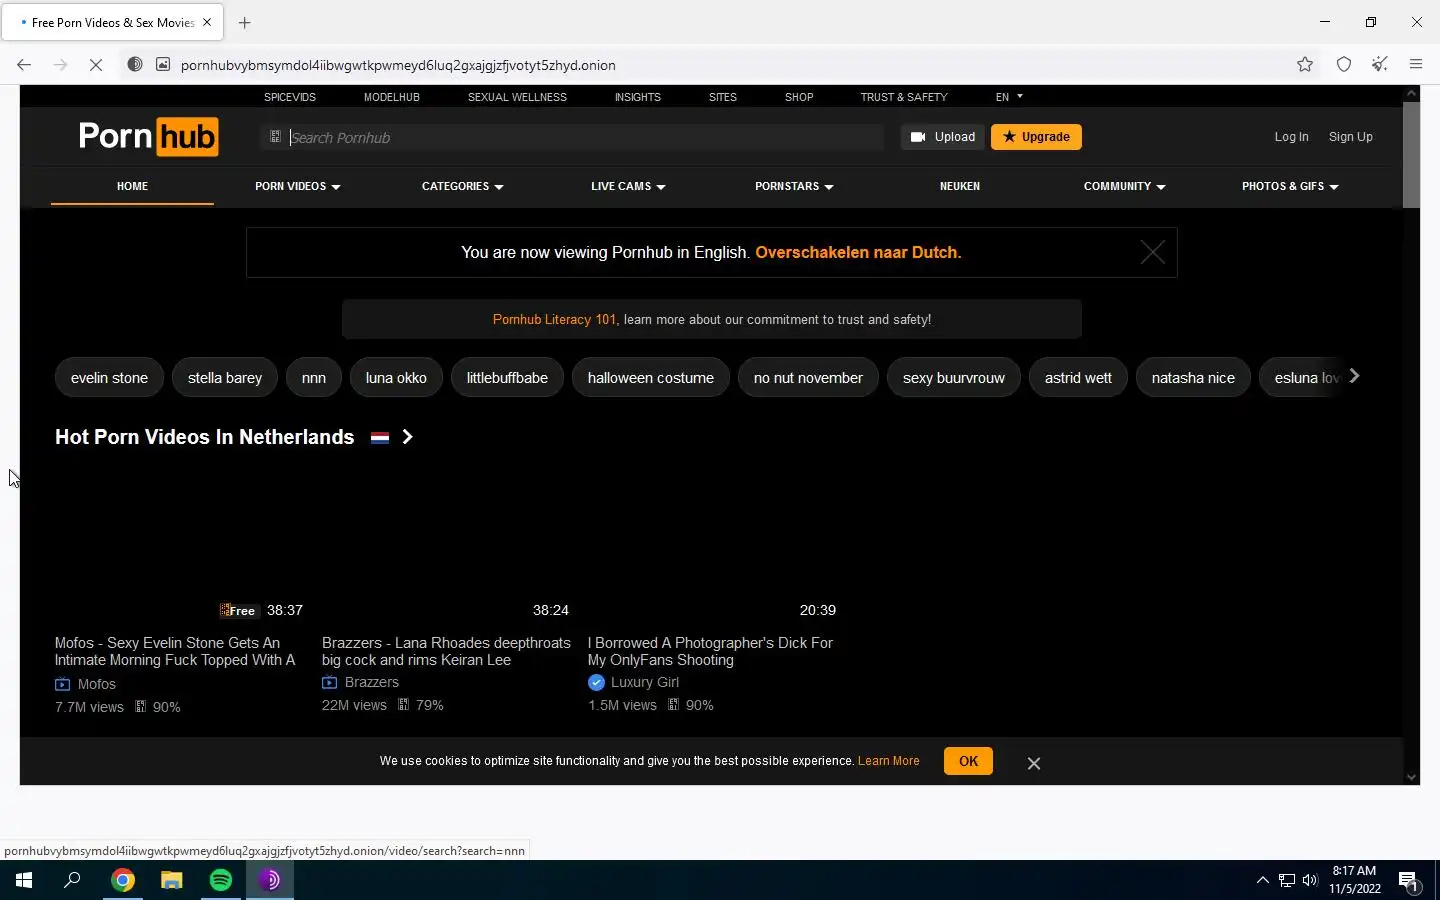
Task: Click the Log In link
Action: [1291, 137]
